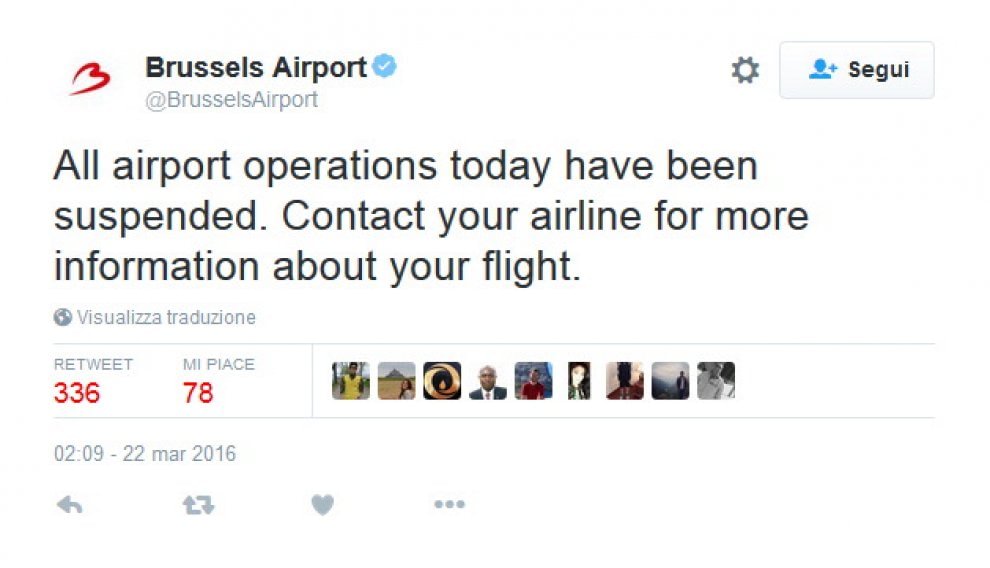This screenshot has width=990, height=568.
Task: View the 78 Mi piace count
Action: [x=198, y=393]
